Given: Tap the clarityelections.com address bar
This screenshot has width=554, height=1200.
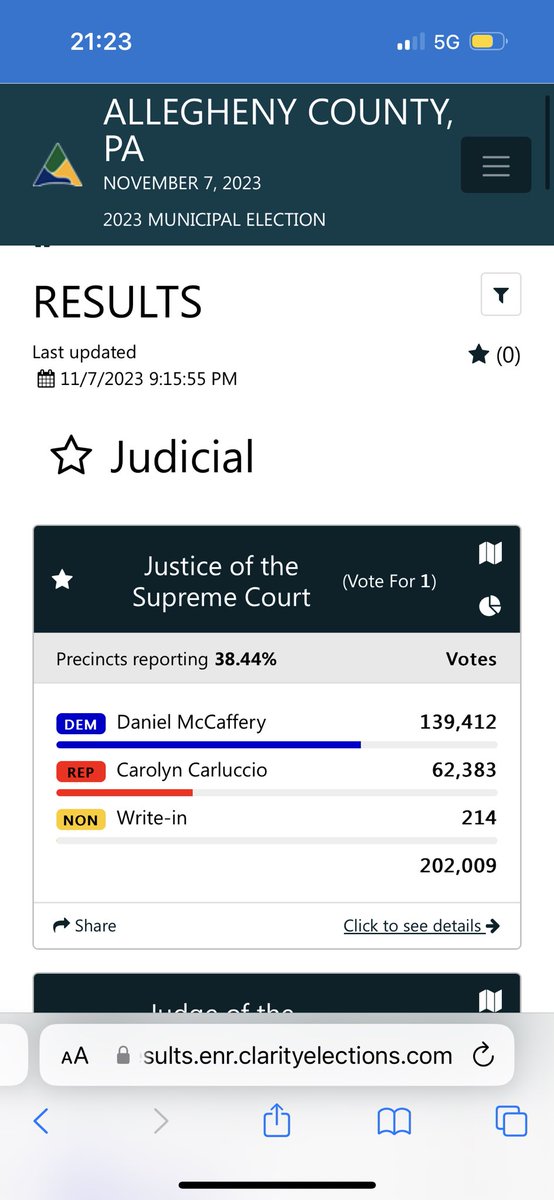Looking at the screenshot, I should [277, 1056].
